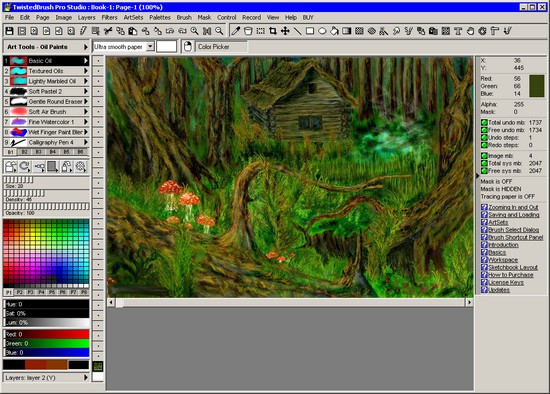The width and height of the screenshot is (550, 394).
Task: Toggle the mouse button indicator beside Color Picker
Action: (188, 46)
